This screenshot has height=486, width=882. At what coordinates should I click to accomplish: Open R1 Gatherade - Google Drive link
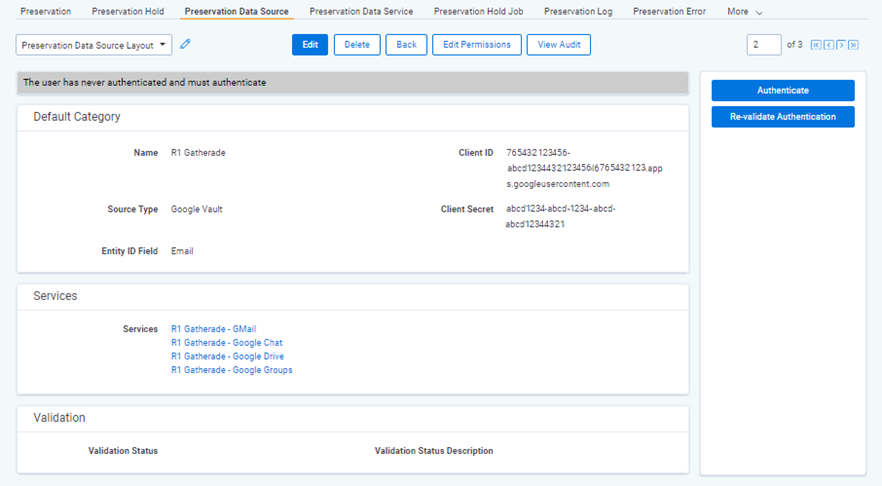point(227,356)
